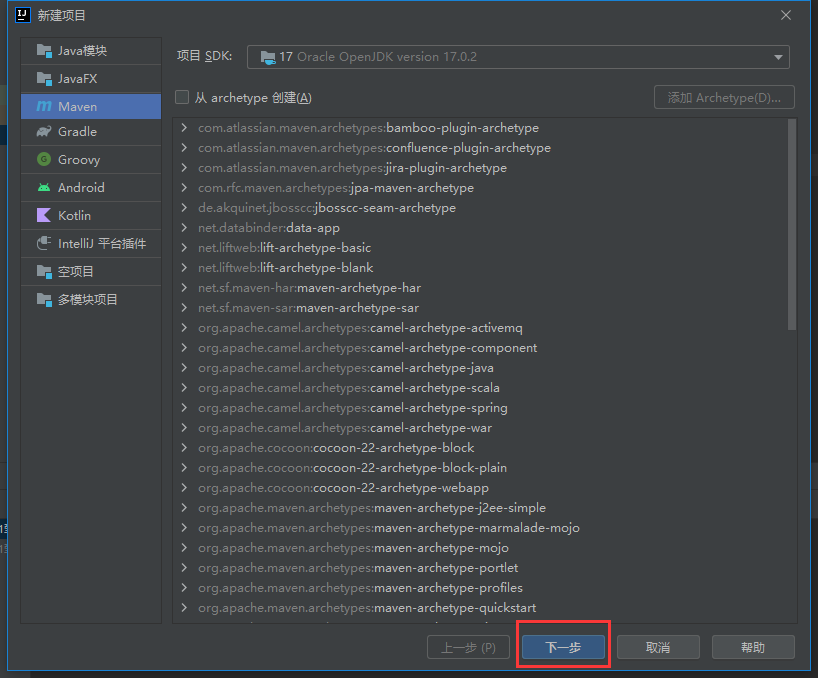The image size is (818, 678).
Task: Select maven-archetype-portlet row
Action: [x=480, y=567]
